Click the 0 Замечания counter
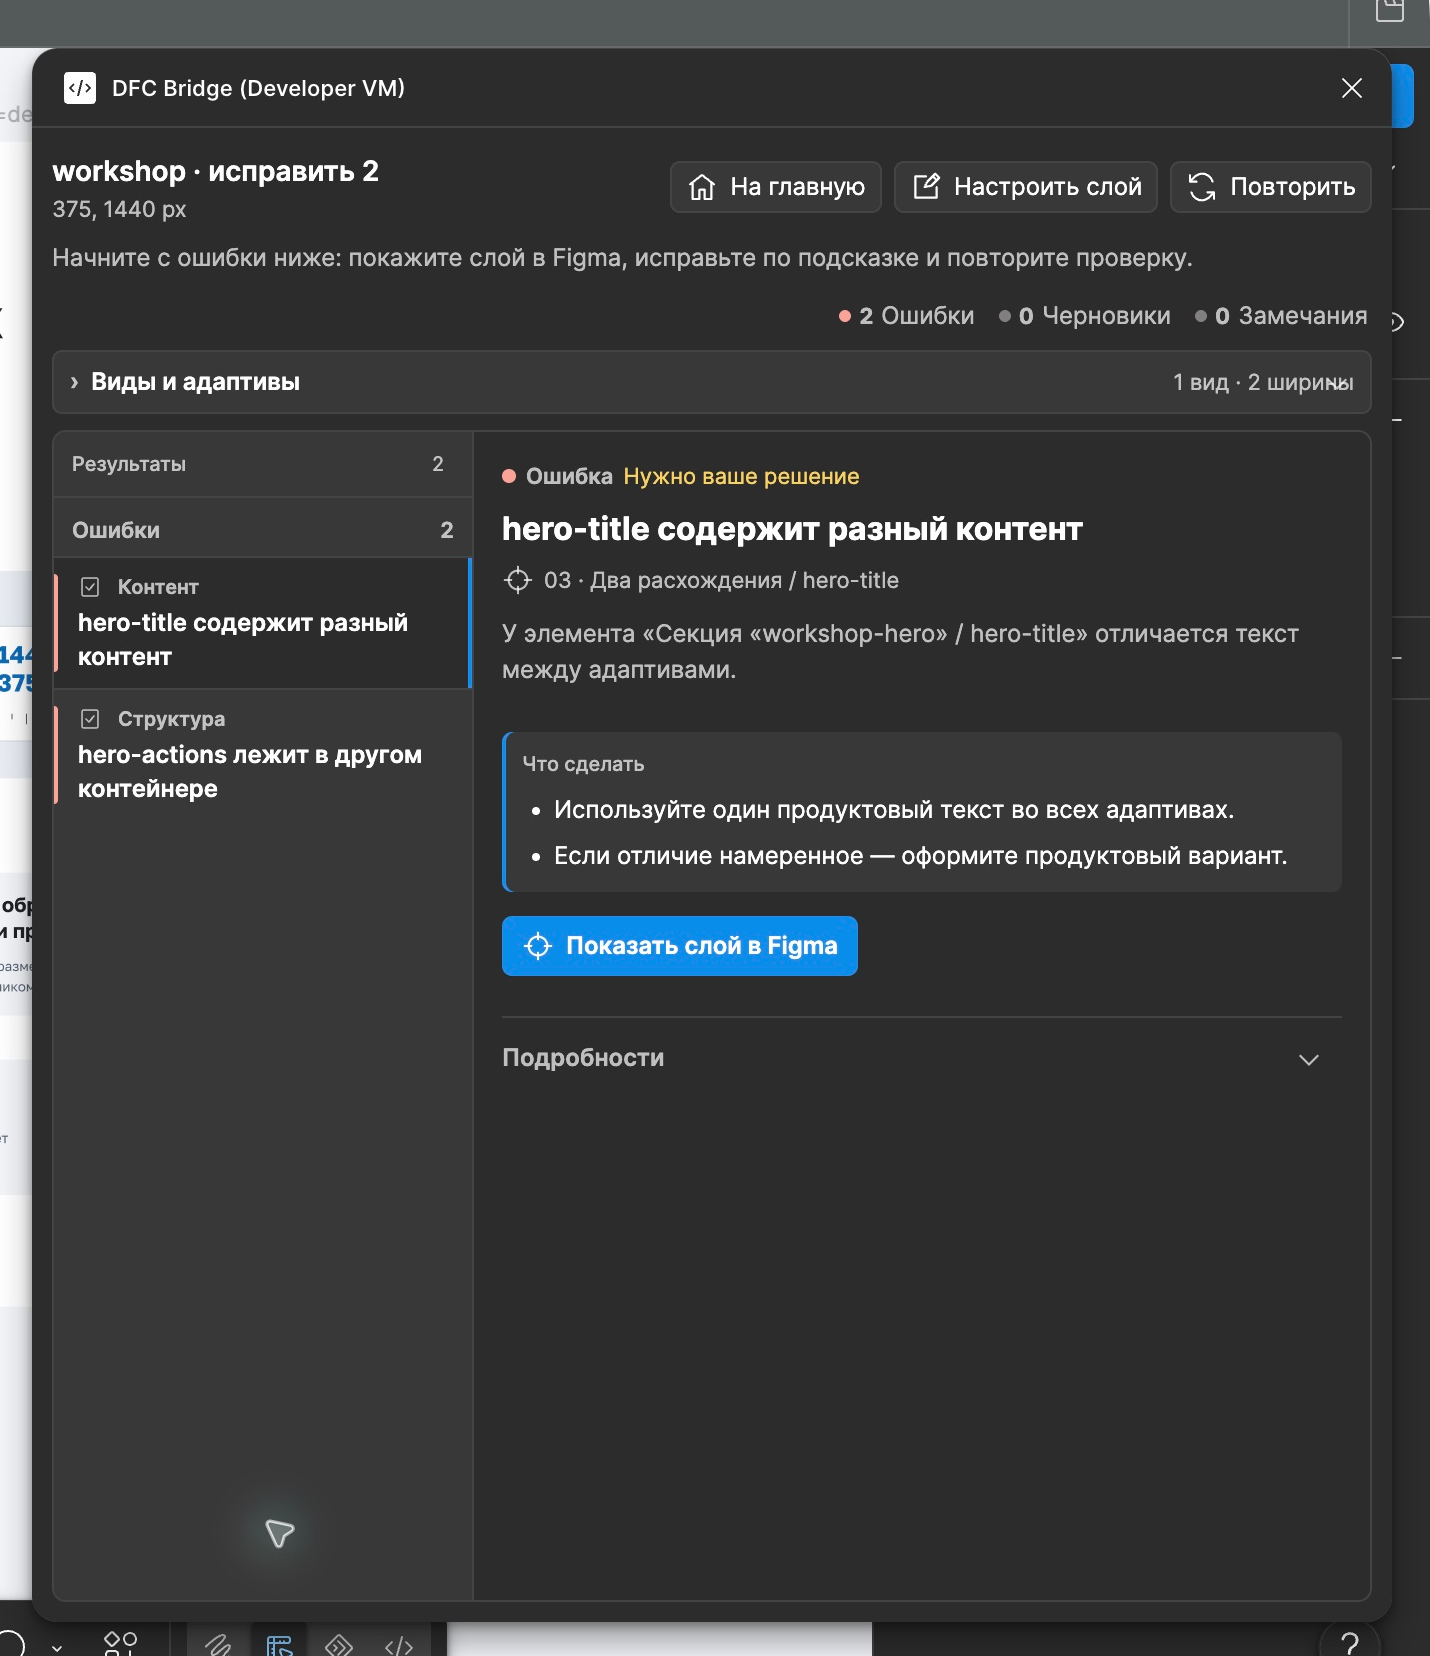 click(1281, 316)
